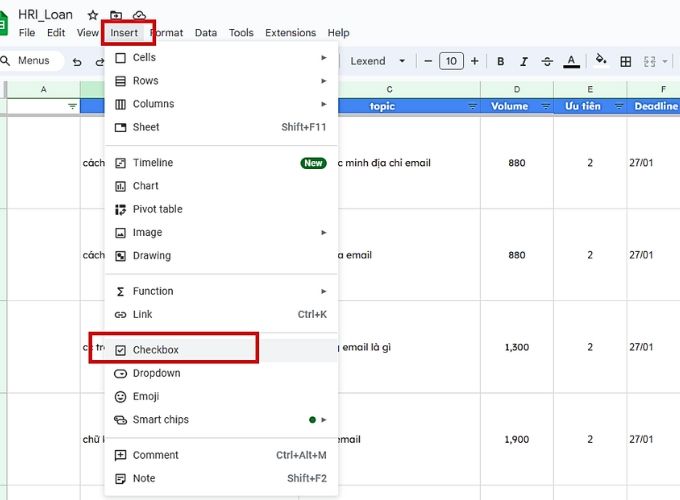Open the Extensions menu
Screen dimensions: 680x500
pyautogui.click(x=291, y=33)
